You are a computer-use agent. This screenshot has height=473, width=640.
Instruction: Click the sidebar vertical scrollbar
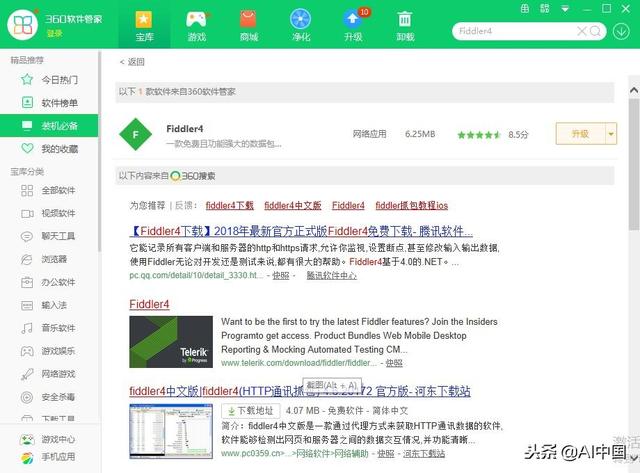click(x=99, y=151)
